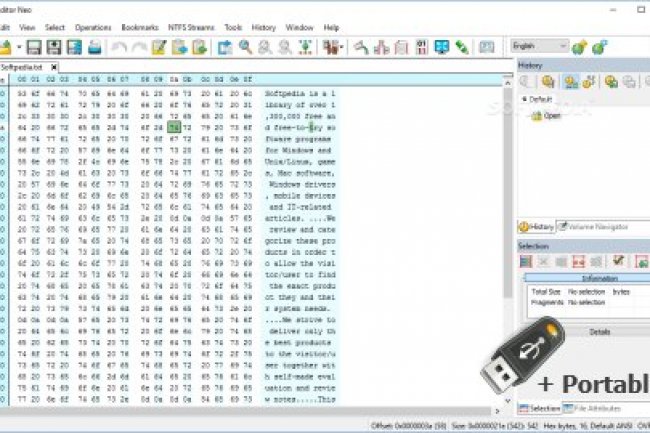Open the English language dropdown
The height and width of the screenshot is (433, 650).
tap(539, 46)
